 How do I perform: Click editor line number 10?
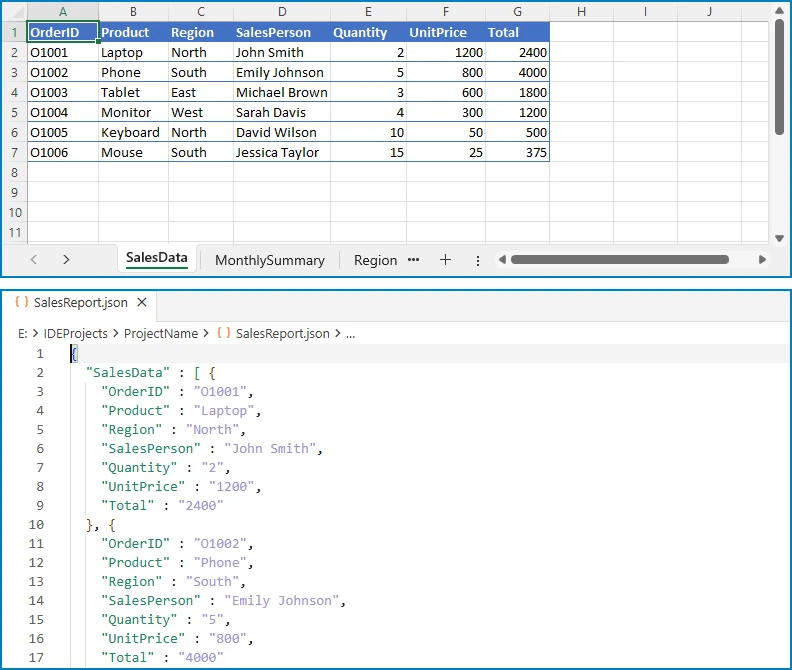pos(36,524)
